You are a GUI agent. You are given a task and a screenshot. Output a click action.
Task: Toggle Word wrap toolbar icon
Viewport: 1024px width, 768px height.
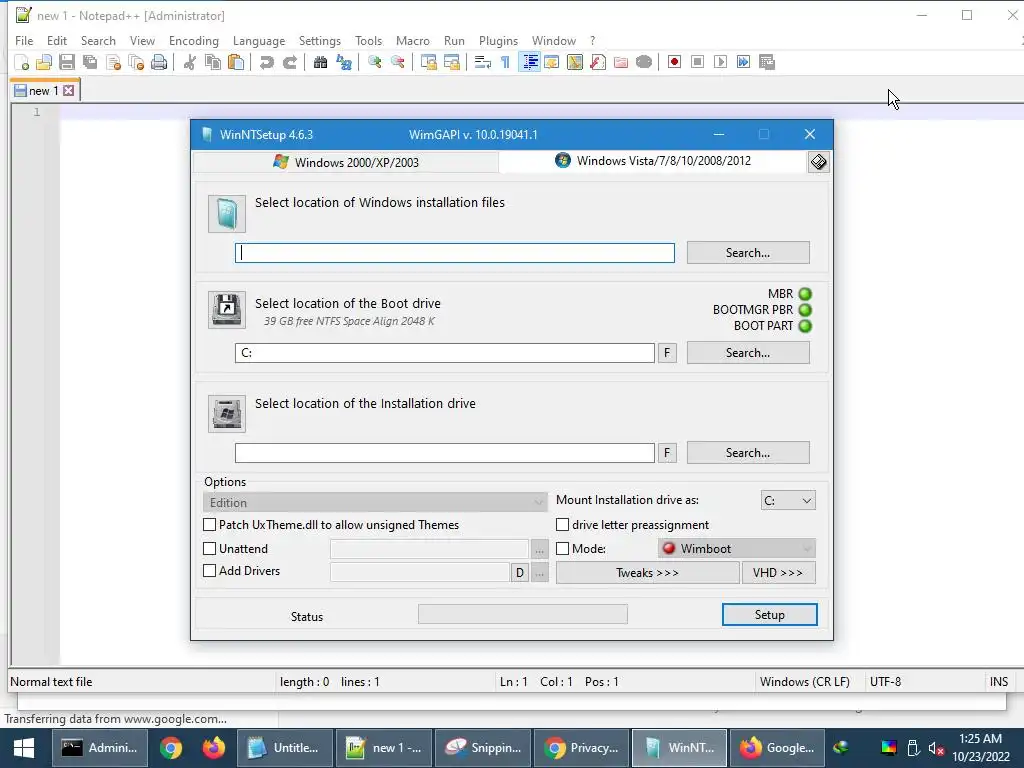[483, 62]
